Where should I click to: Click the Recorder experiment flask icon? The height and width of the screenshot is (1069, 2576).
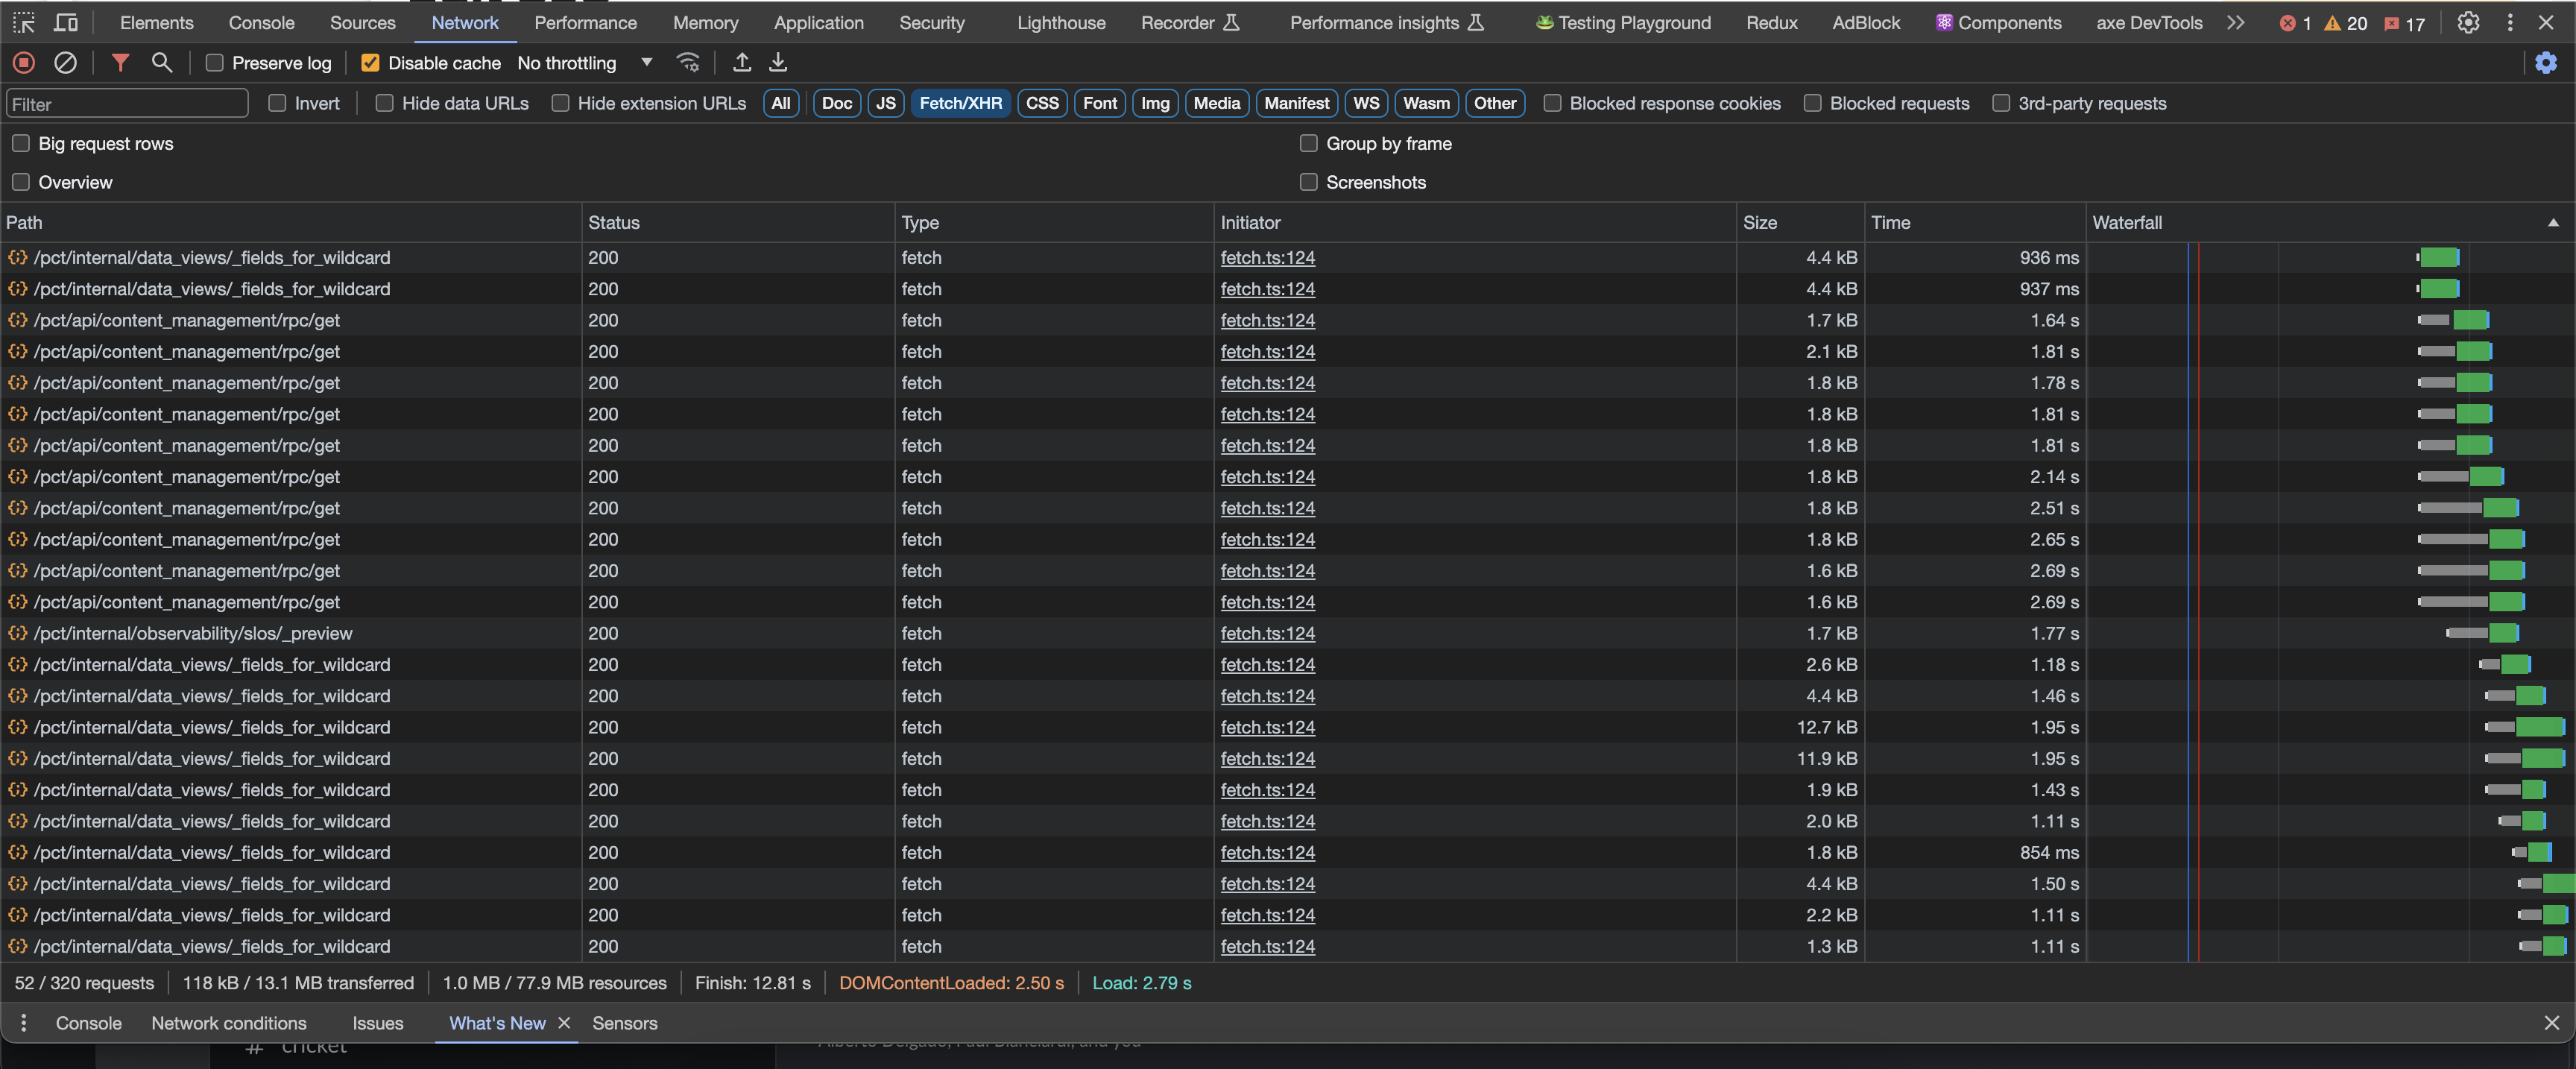click(1232, 22)
